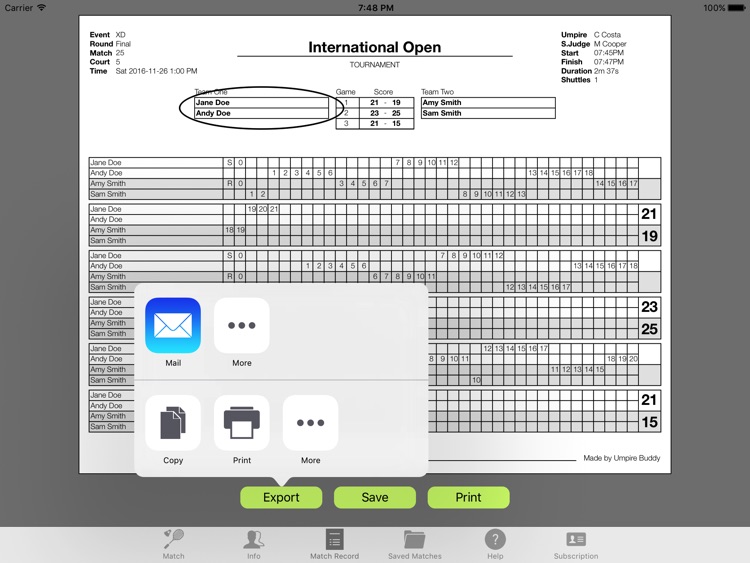Screen dimensions: 750x563
Task: Open More options beside Mail
Action: tap(242, 325)
